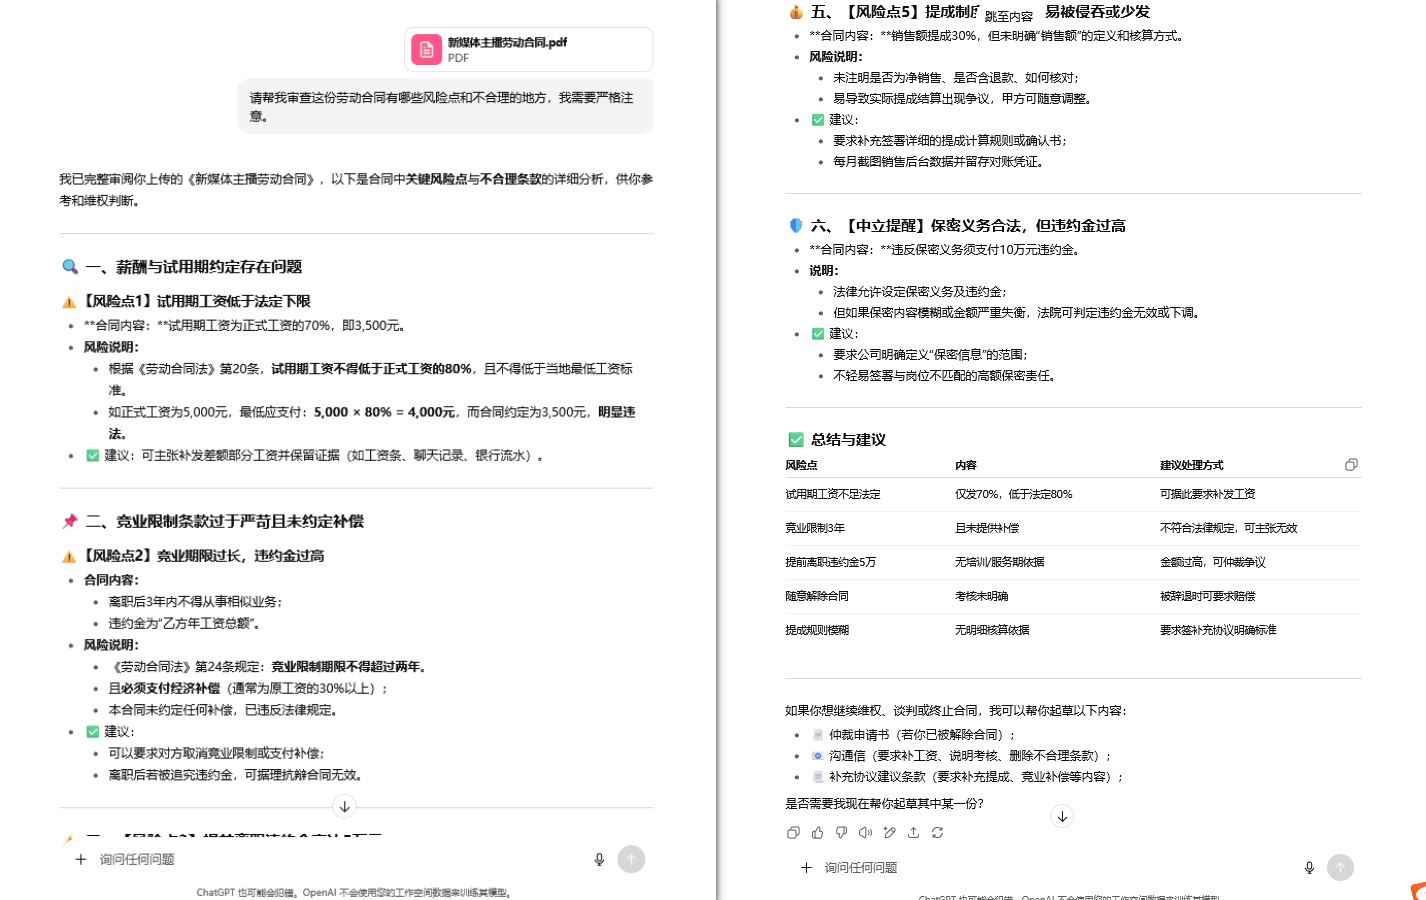Viewport: 1426px width, 900px height.
Task: Select table cell 不符合法律规定,可主张无效
Action: click(1228, 528)
